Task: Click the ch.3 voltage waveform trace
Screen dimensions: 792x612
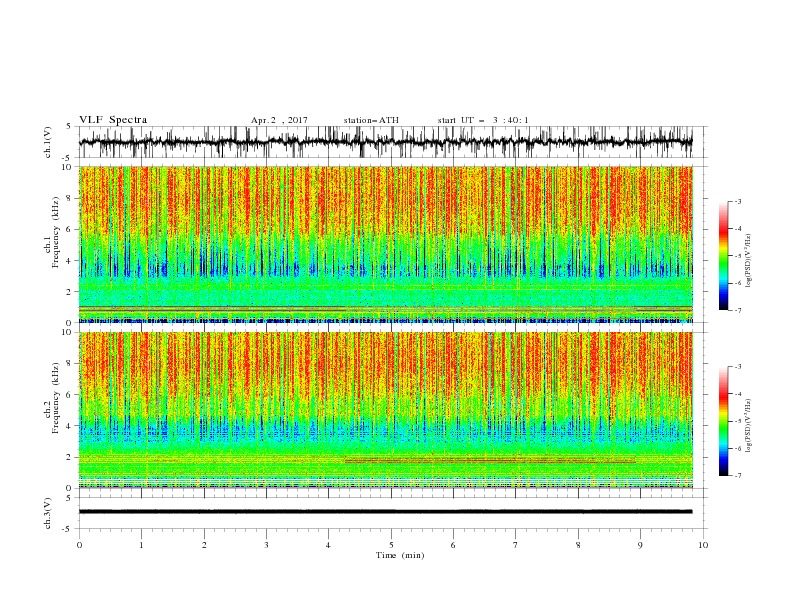Action: [385, 512]
